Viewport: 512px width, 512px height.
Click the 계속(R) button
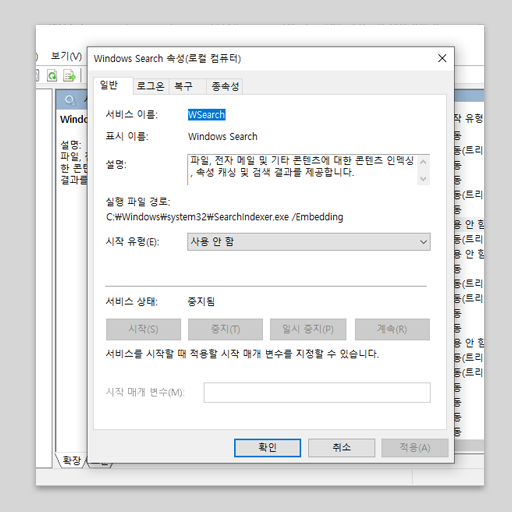coord(392,329)
